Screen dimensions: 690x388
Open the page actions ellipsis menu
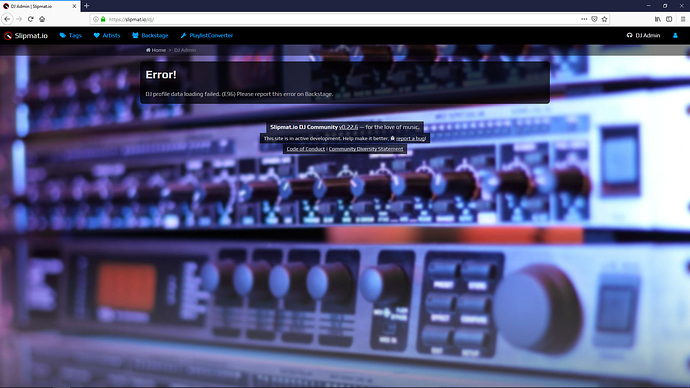[x=584, y=19]
